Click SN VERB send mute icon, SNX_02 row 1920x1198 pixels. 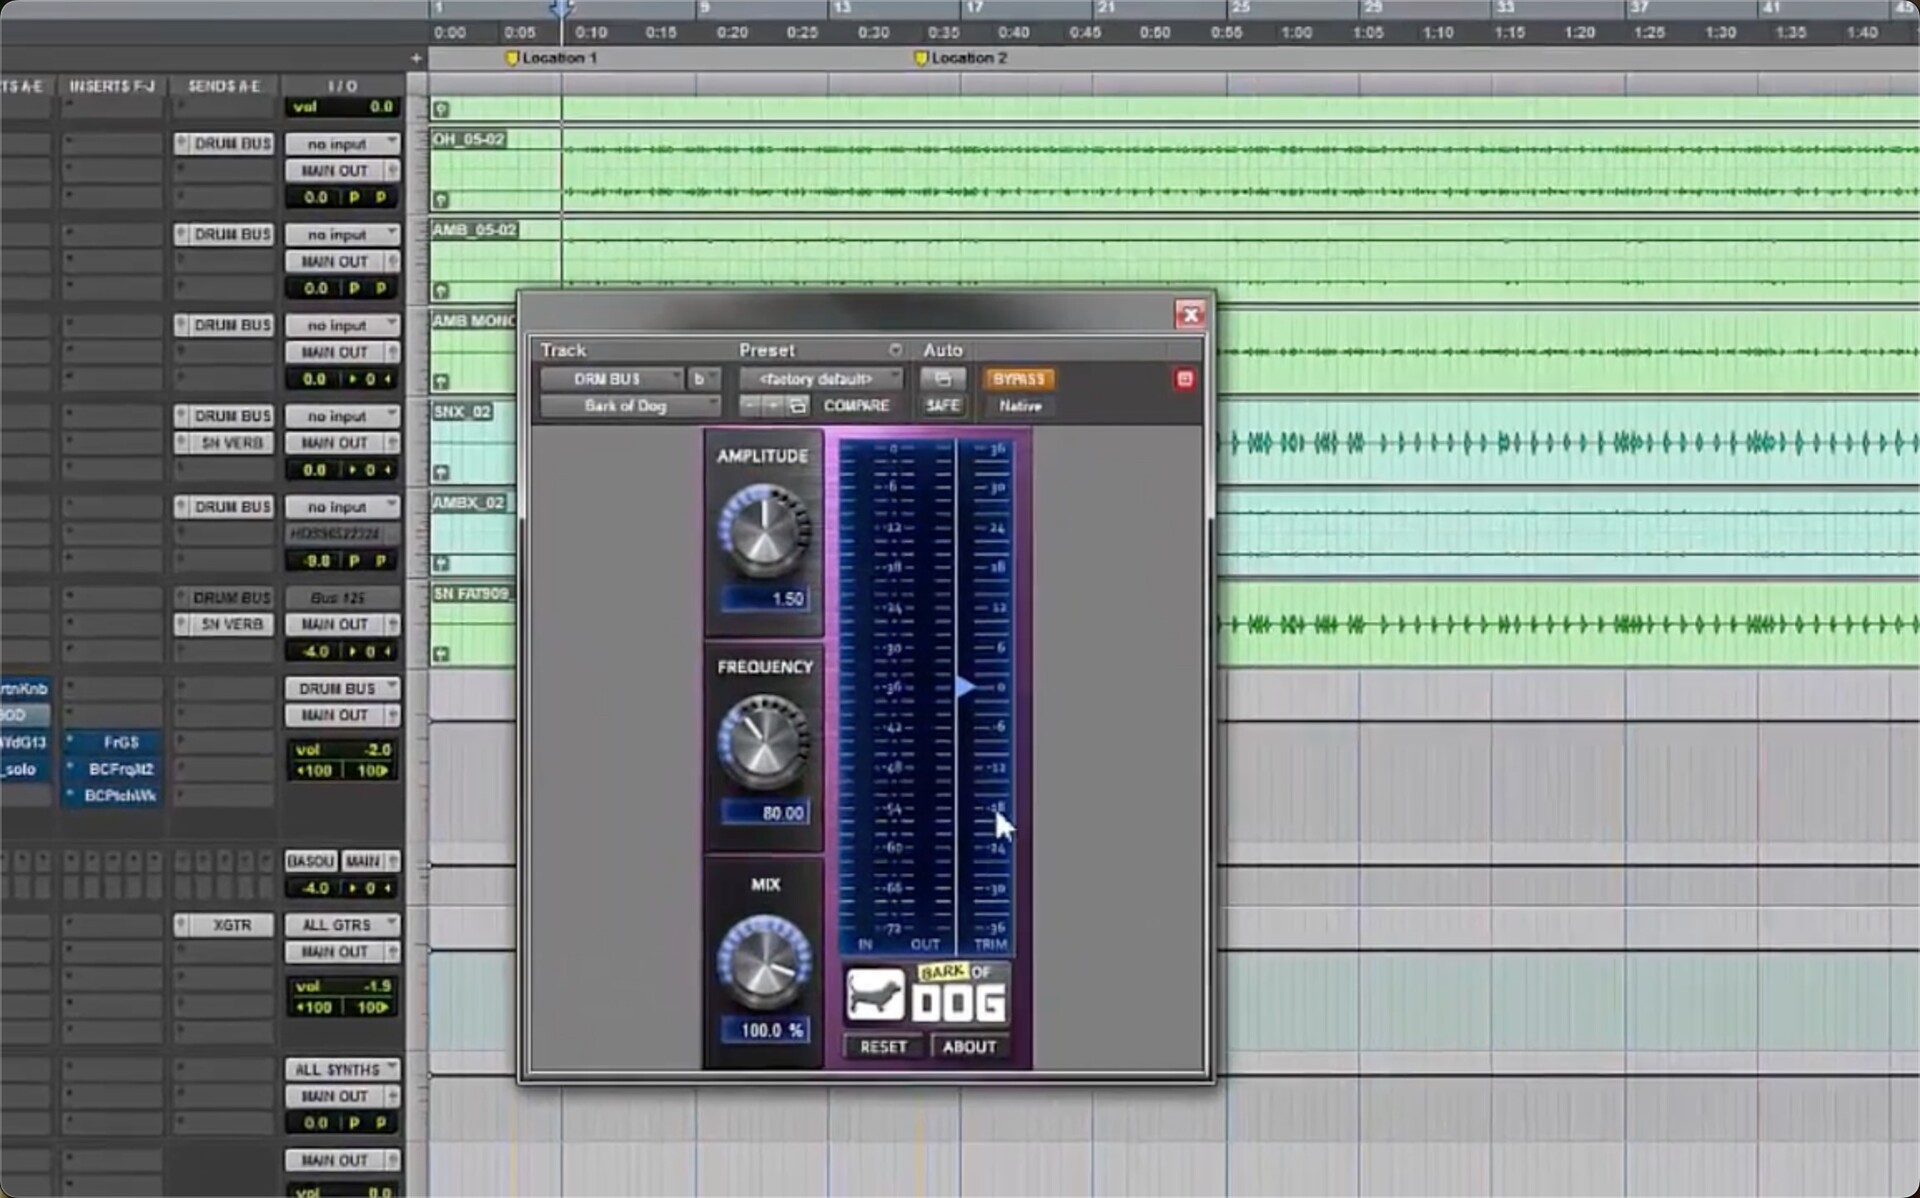181,443
